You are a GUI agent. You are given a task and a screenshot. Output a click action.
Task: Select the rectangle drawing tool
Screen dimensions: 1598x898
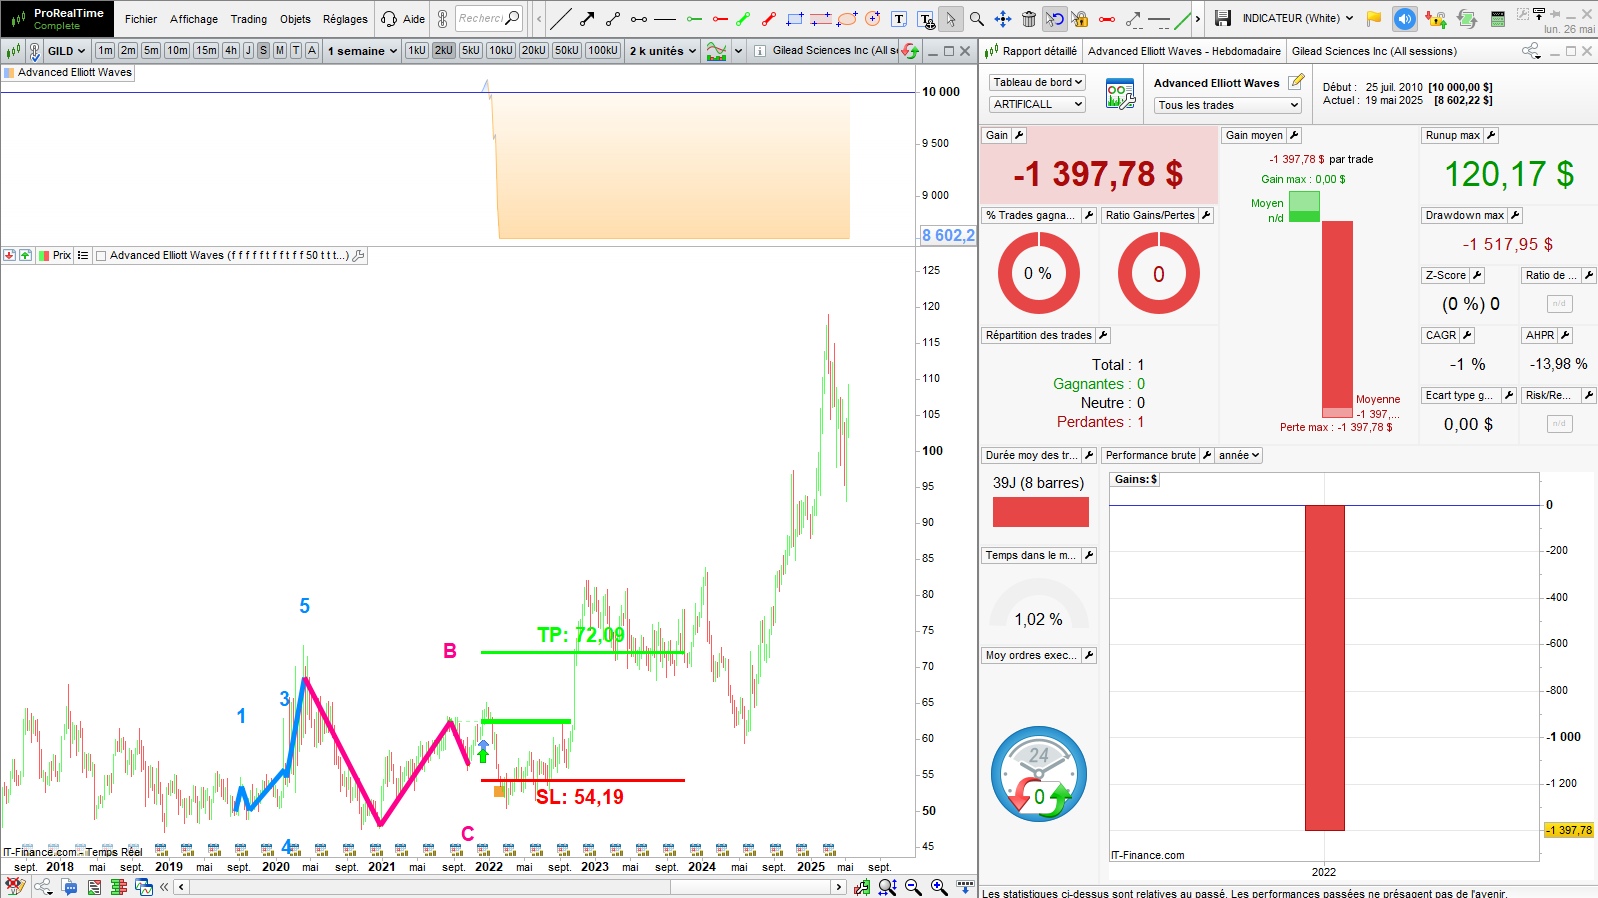tap(795, 18)
